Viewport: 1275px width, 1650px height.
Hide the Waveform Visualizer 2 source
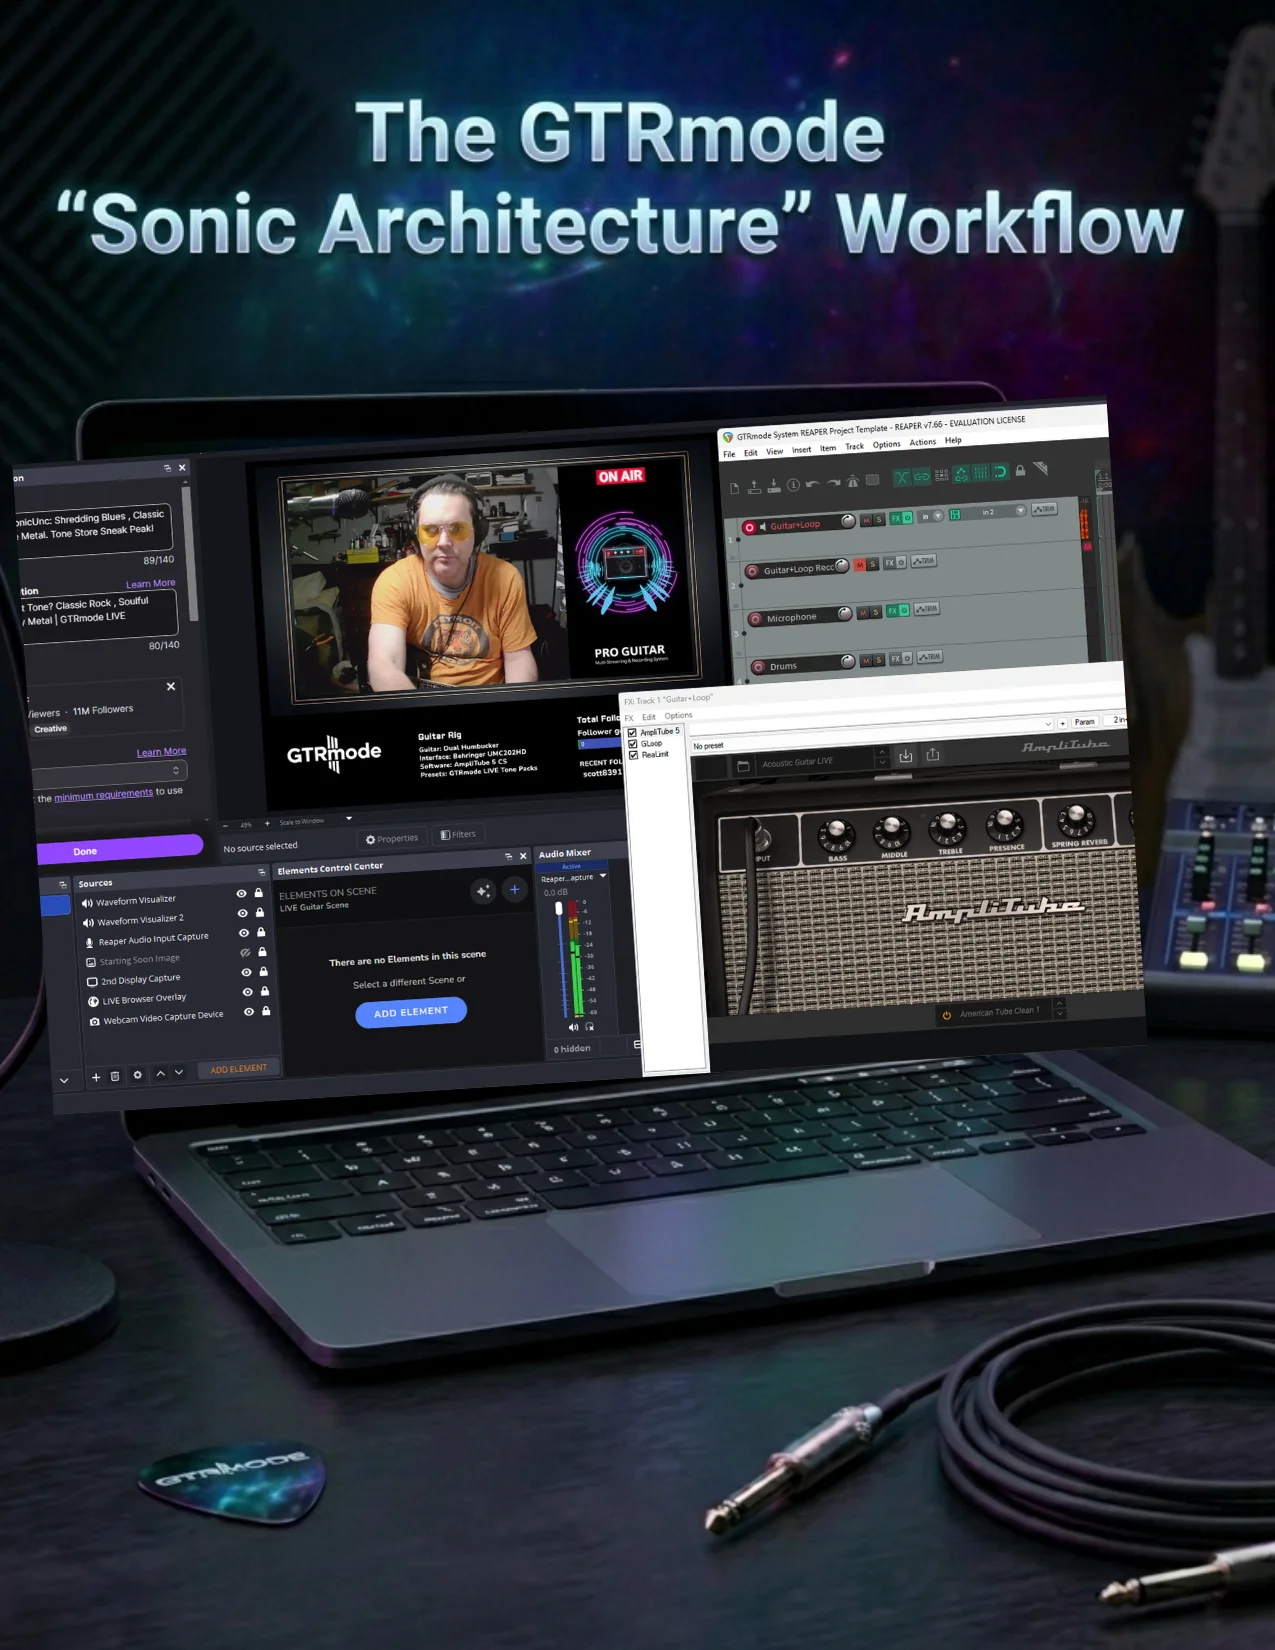243,913
